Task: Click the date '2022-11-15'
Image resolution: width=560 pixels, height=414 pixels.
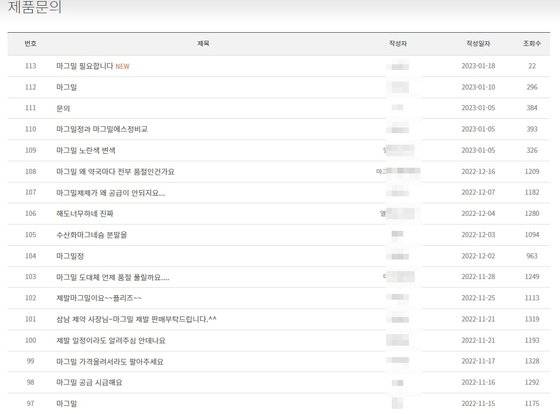Action: 478,404
